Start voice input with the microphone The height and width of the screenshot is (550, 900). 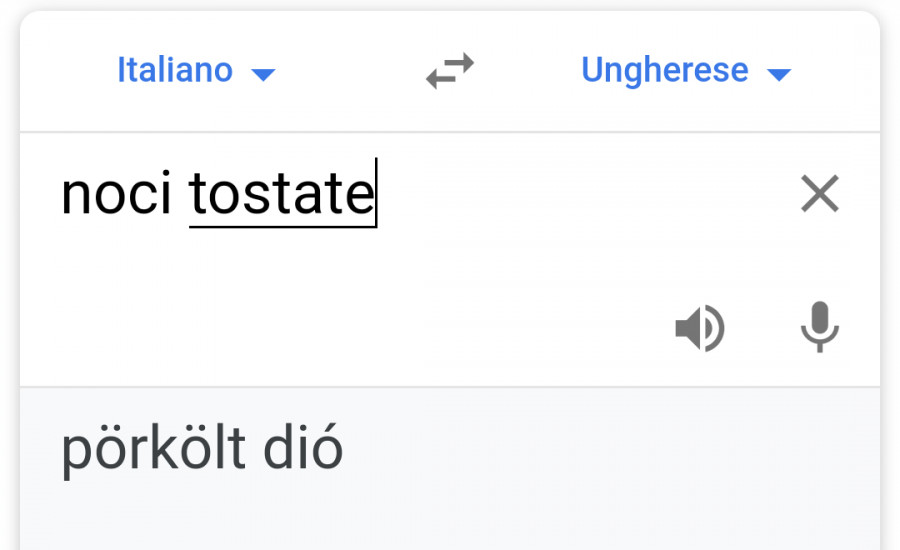coord(819,327)
